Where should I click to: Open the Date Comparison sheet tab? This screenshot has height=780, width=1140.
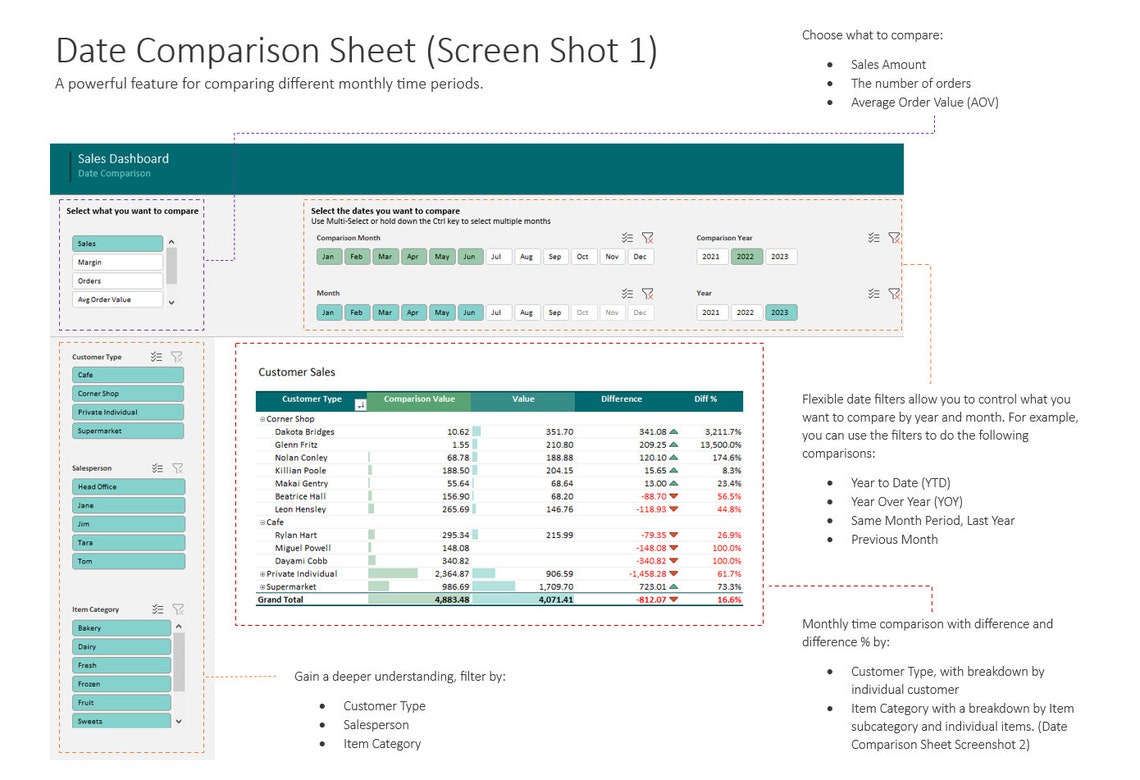(113, 172)
